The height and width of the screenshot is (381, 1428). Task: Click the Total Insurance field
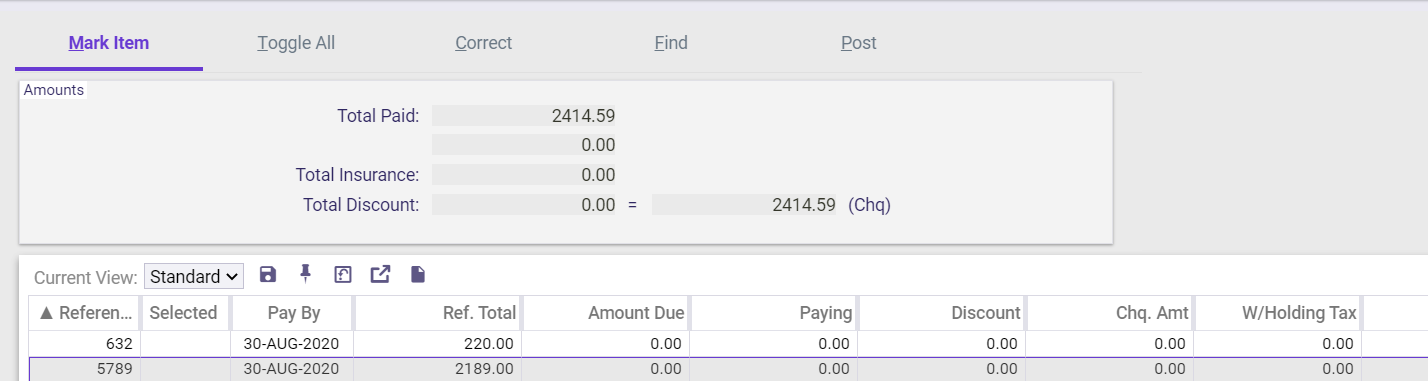tap(524, 175)
